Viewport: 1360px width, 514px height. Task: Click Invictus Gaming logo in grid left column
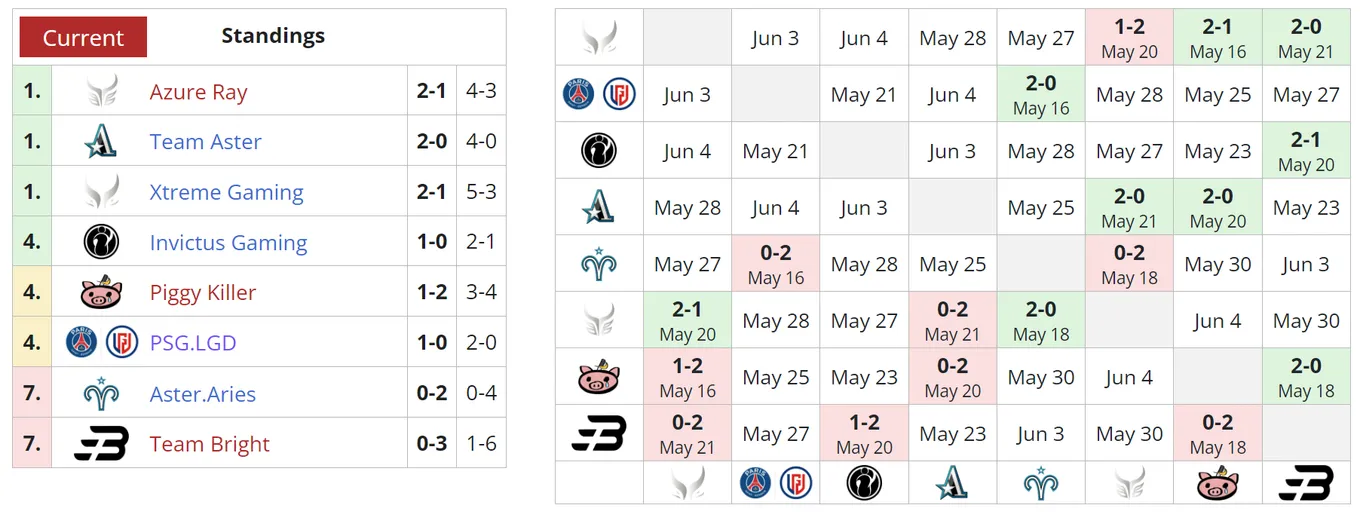[x=599, y=151]
